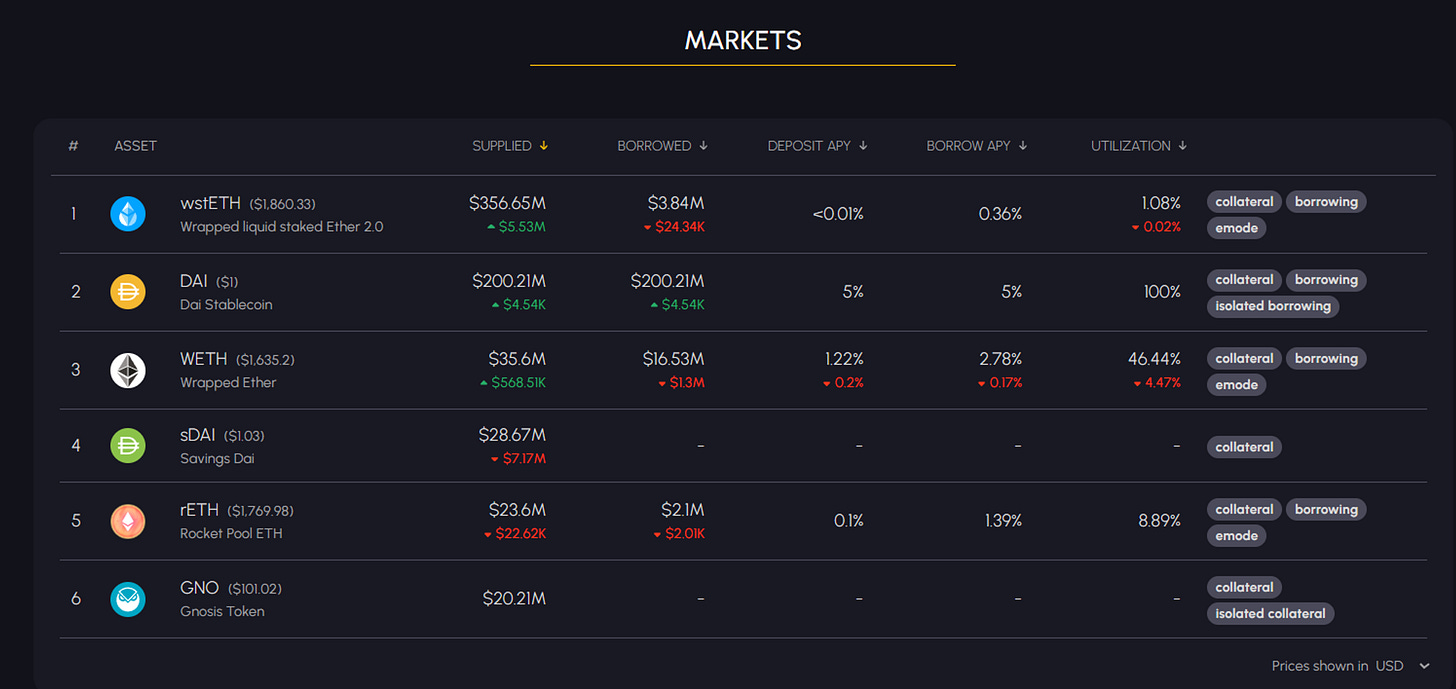This screenshot has height=689, width=1456.
Task: Click rETH row's collateral tag
Action: click(x=1244, y=510)
